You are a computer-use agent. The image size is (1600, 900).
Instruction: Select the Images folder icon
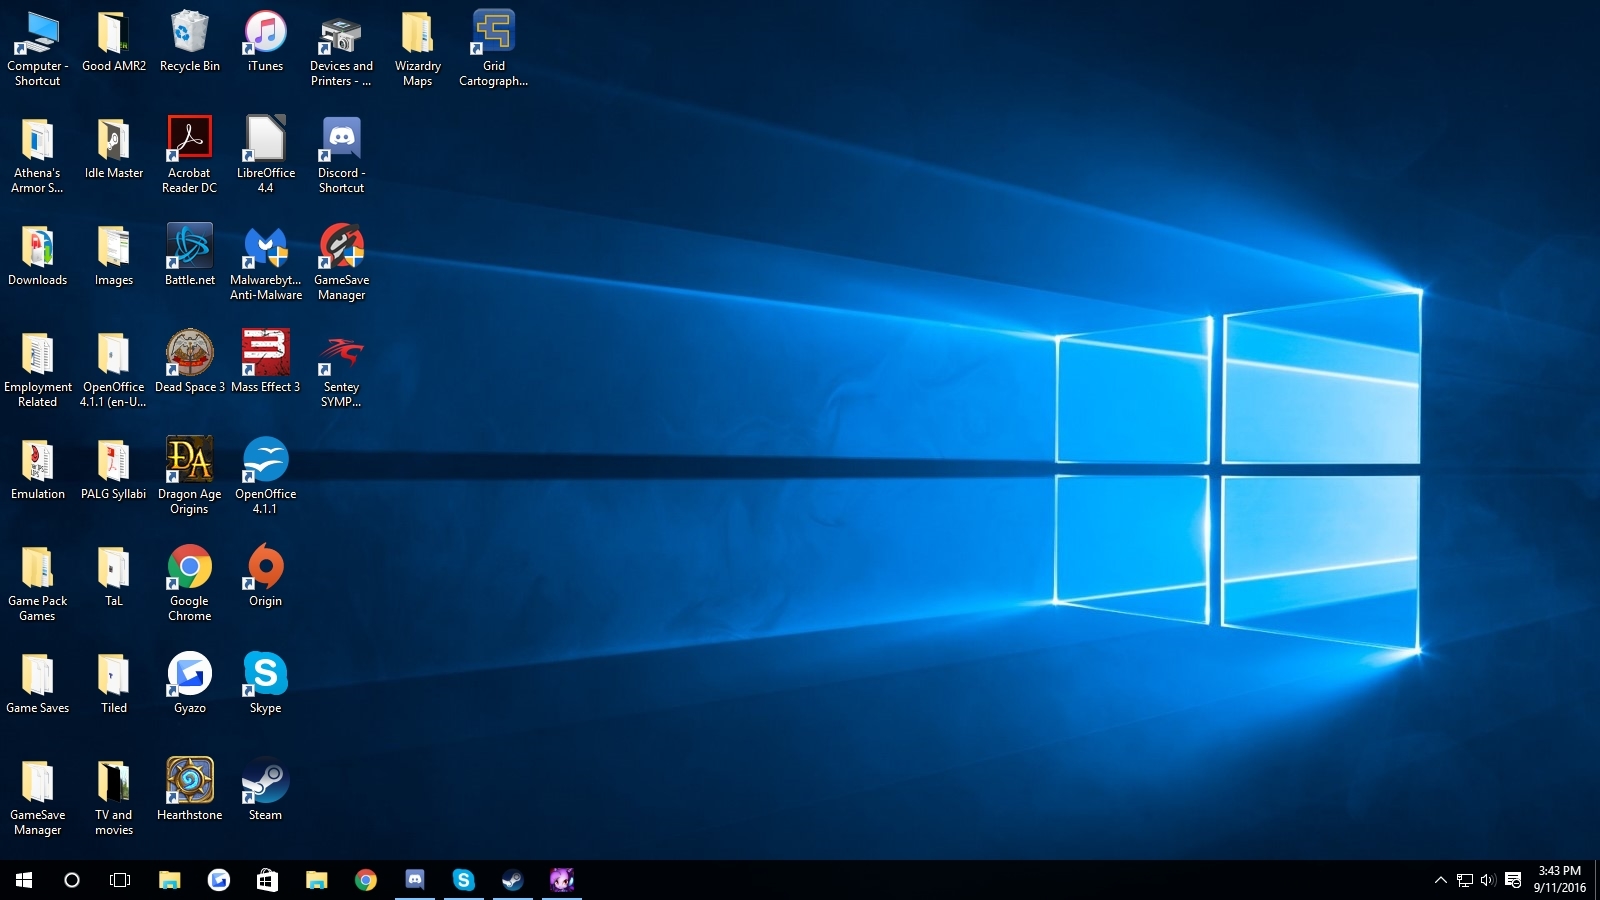tap(114, 256)
